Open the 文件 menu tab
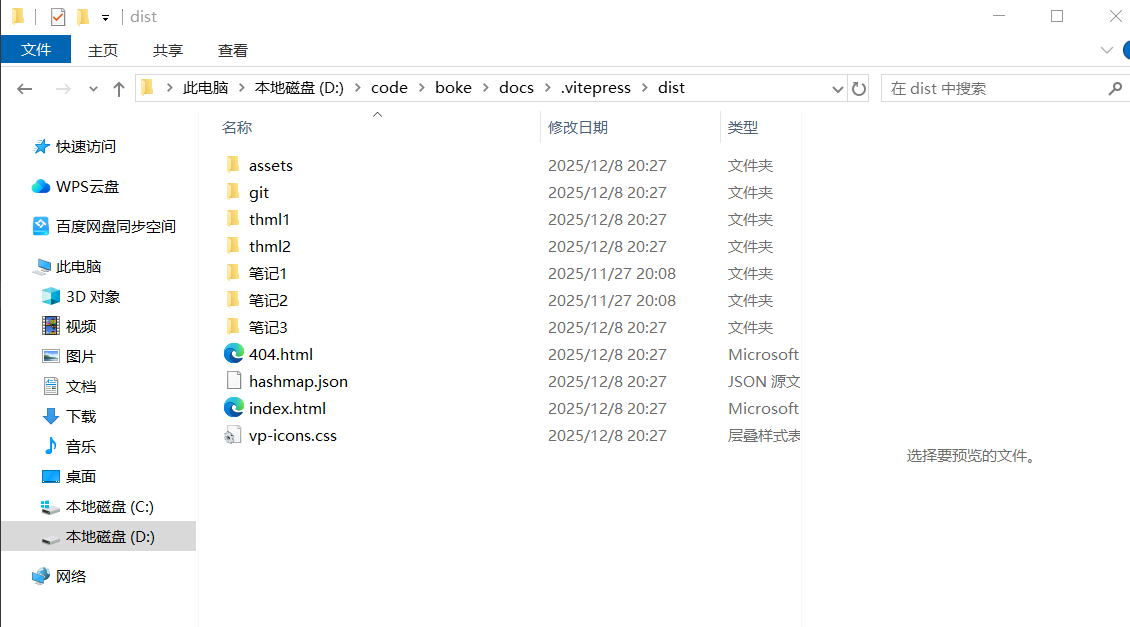This screenshot has width=1130, height=627. [x=36, y=50]
